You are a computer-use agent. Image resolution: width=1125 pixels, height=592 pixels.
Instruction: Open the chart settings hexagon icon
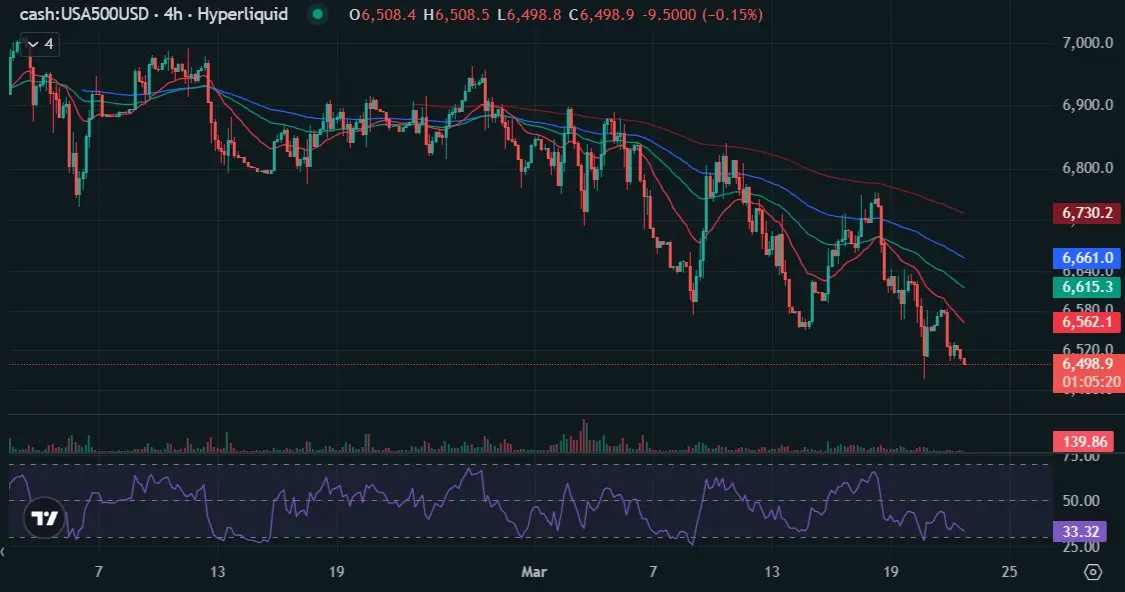coord(1093,572)
